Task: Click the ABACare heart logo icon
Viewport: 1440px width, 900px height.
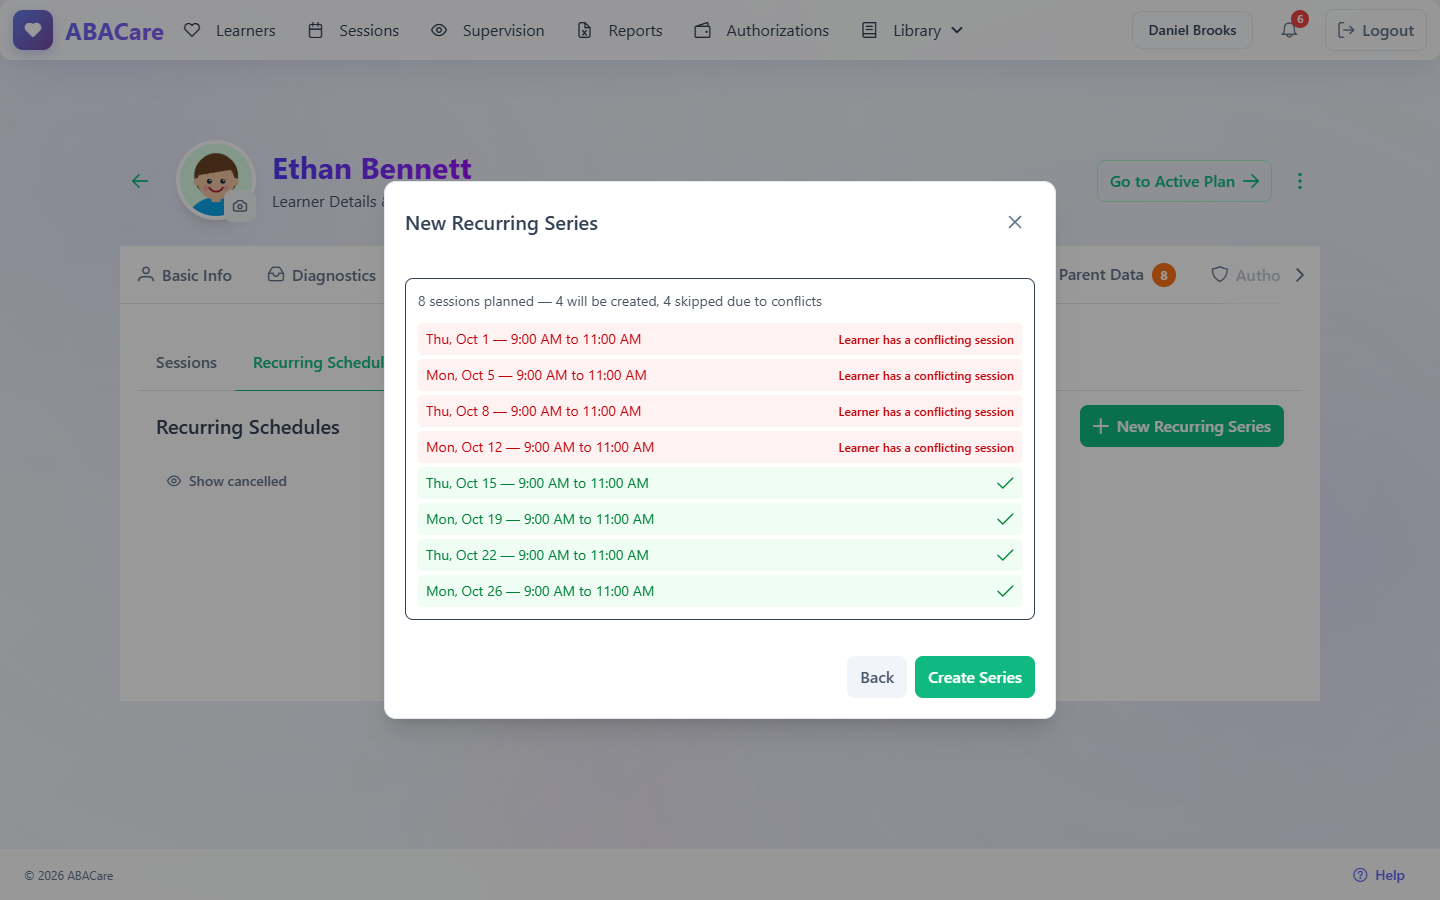Action: [33, 30]
